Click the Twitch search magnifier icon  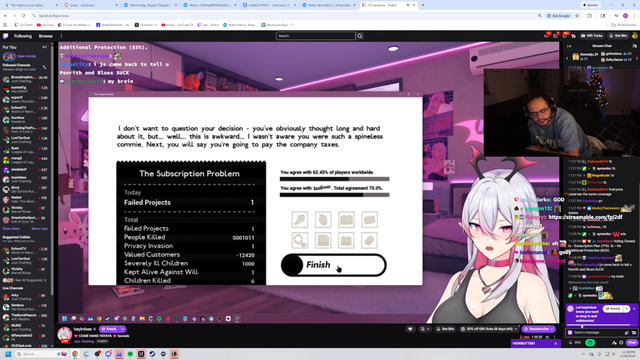click(x=360, y=36)
